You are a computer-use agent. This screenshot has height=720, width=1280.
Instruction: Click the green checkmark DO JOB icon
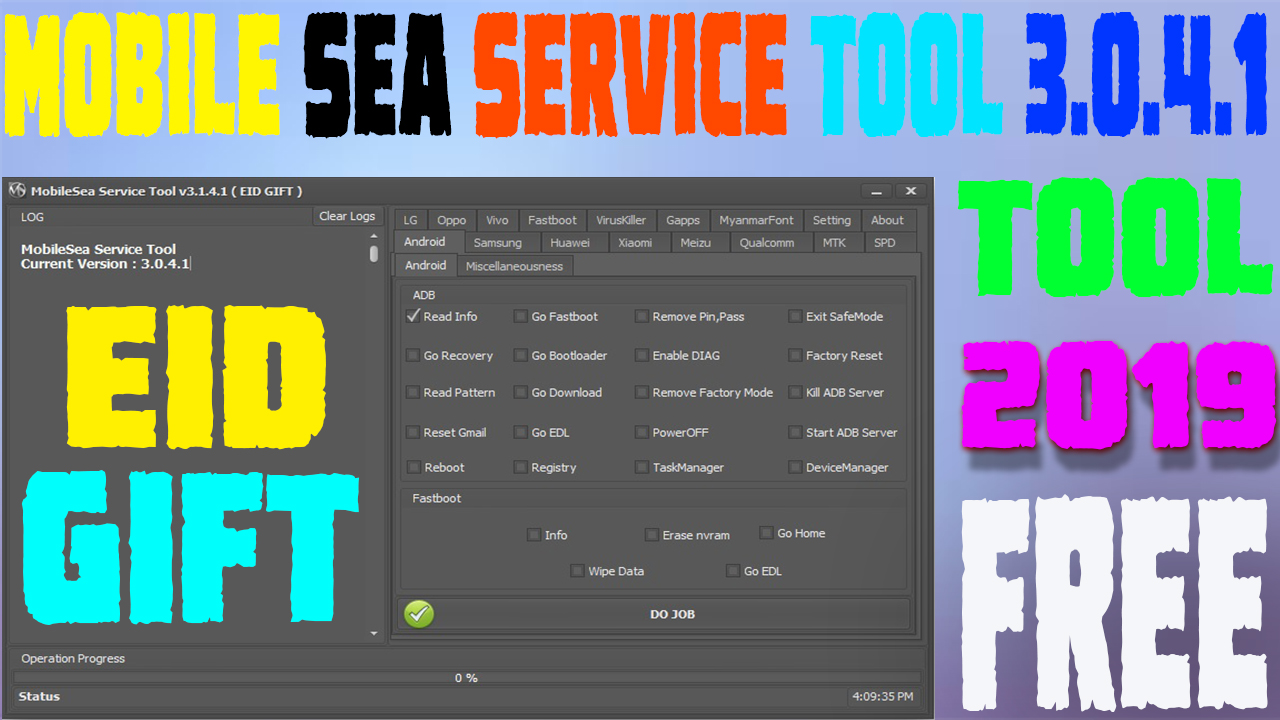point(420,614)
